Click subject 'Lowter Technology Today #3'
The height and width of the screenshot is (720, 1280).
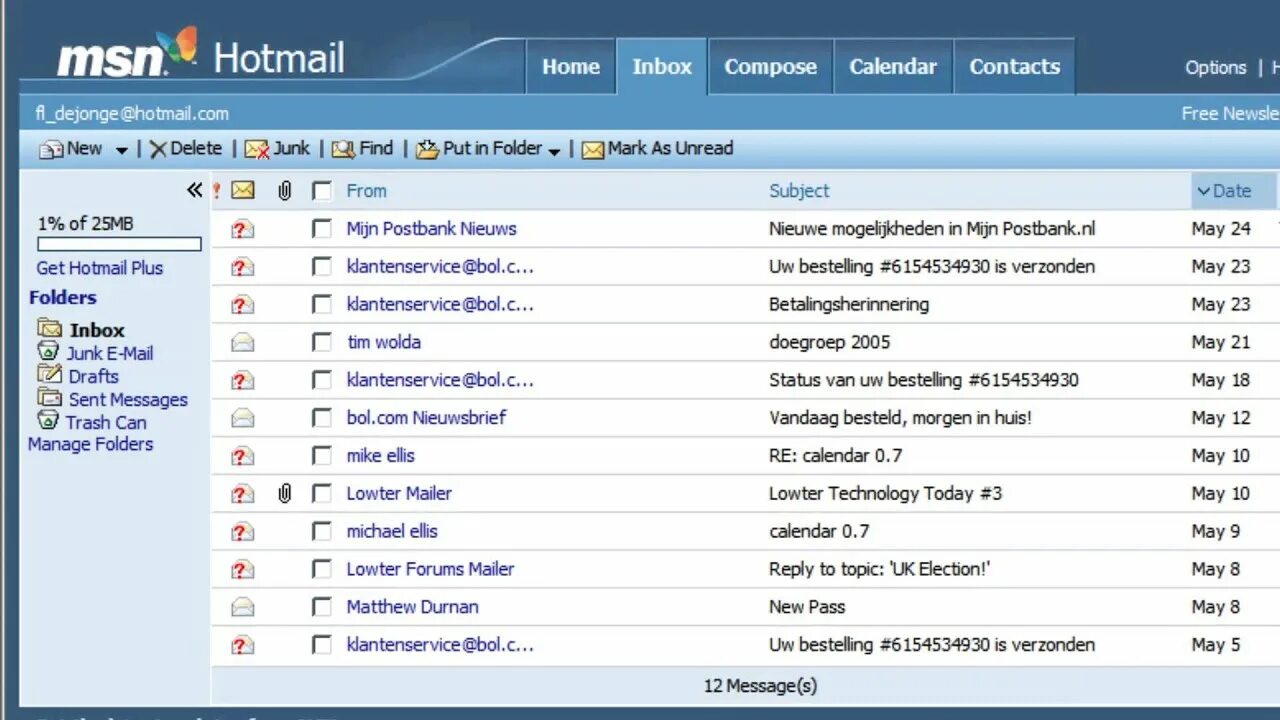click(885, 493)
